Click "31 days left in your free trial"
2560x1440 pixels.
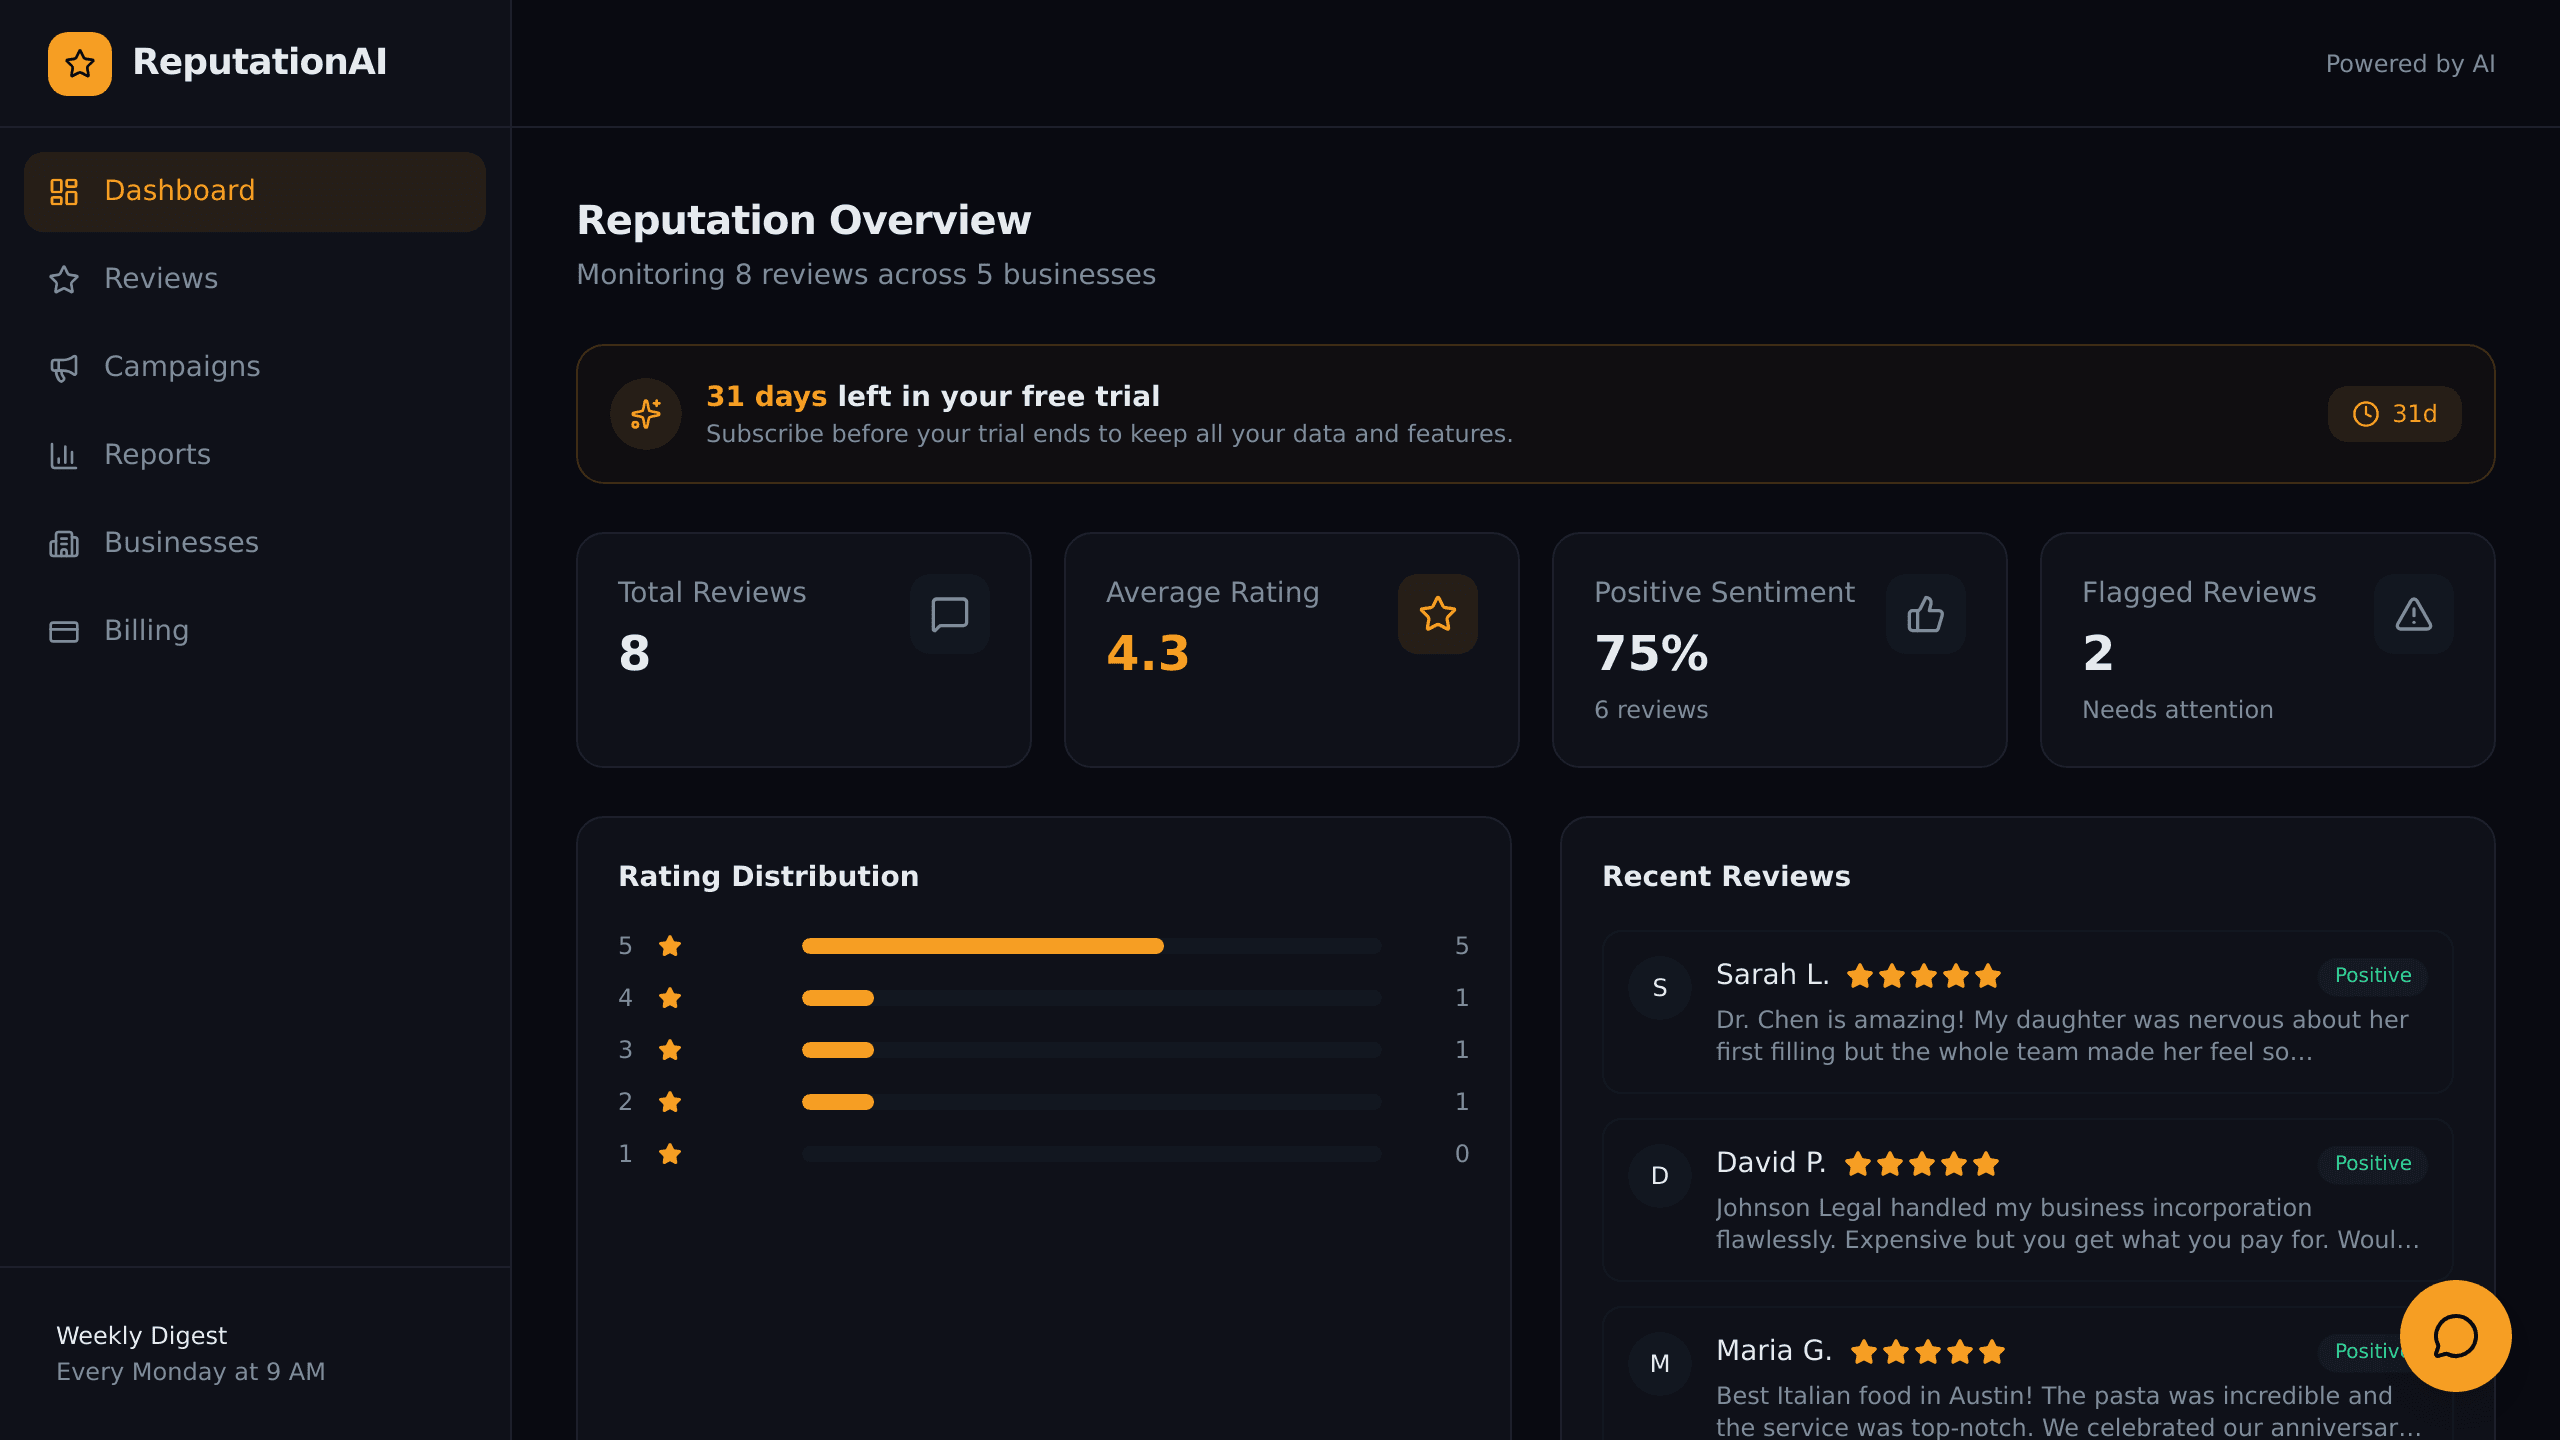pyautogui.click(x=933, y=396)
